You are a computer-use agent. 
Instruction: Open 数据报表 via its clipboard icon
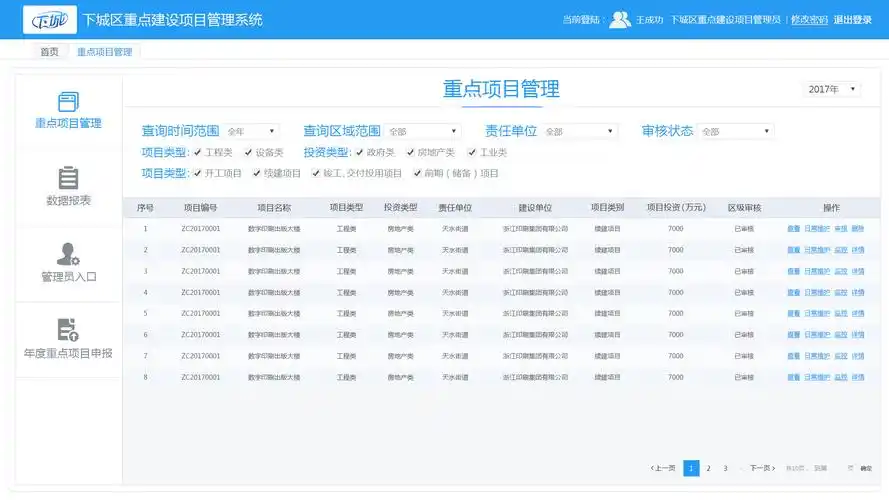[x=68, y=178]
